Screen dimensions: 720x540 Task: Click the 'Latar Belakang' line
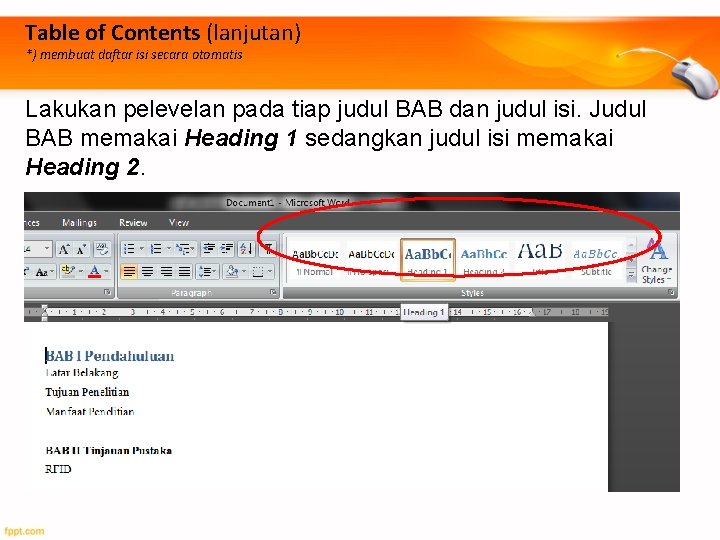click(82, 373)
